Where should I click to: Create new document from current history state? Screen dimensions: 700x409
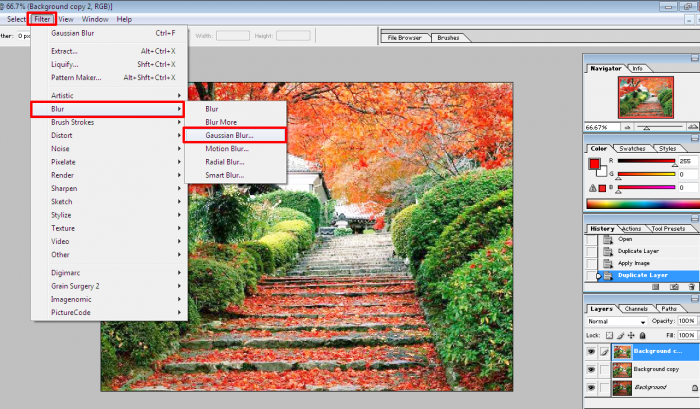coord(655,287)
